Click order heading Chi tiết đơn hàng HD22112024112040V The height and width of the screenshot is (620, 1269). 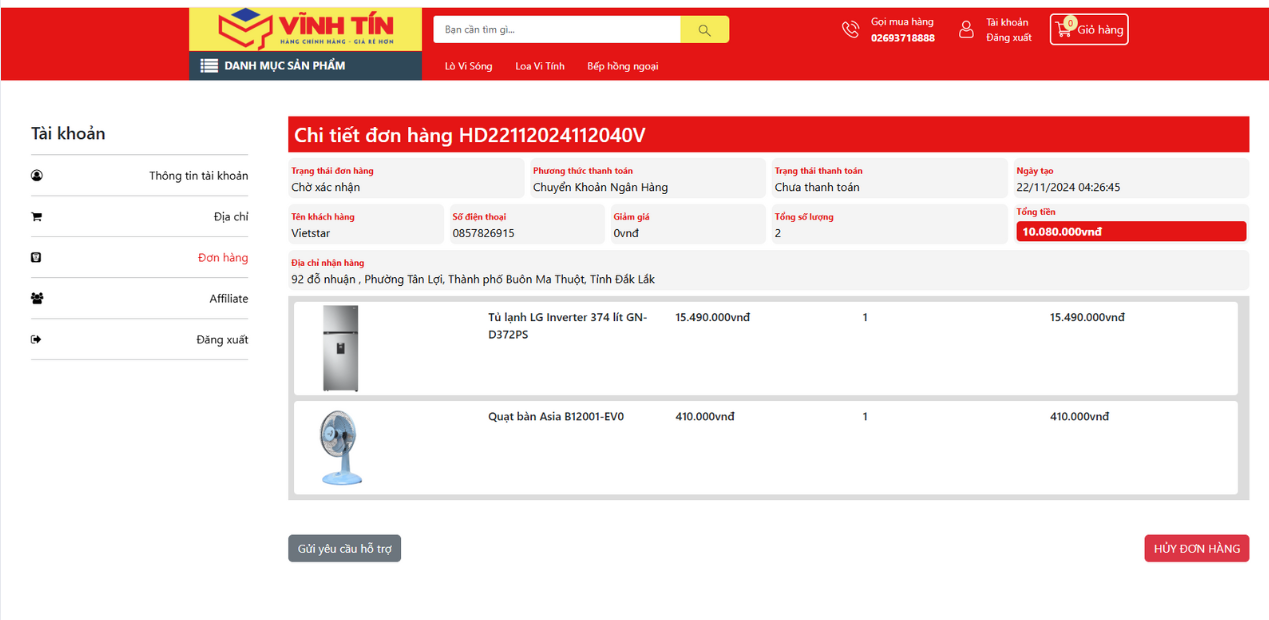(x=470, y=136)
